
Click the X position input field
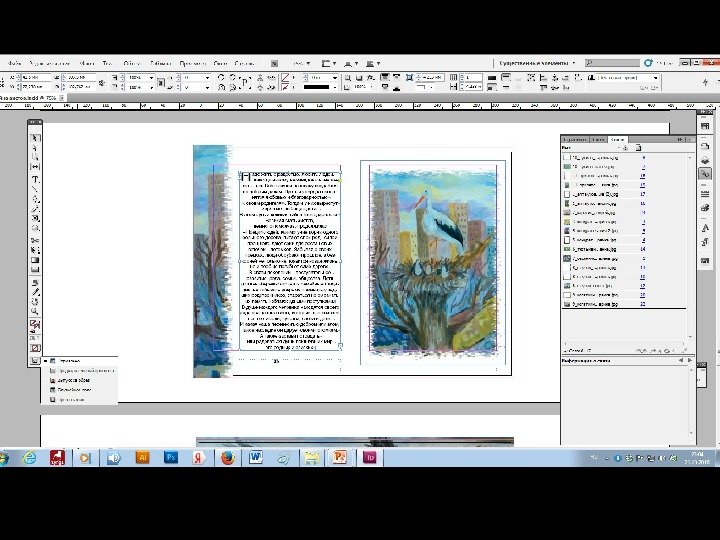tap(37, 78)
